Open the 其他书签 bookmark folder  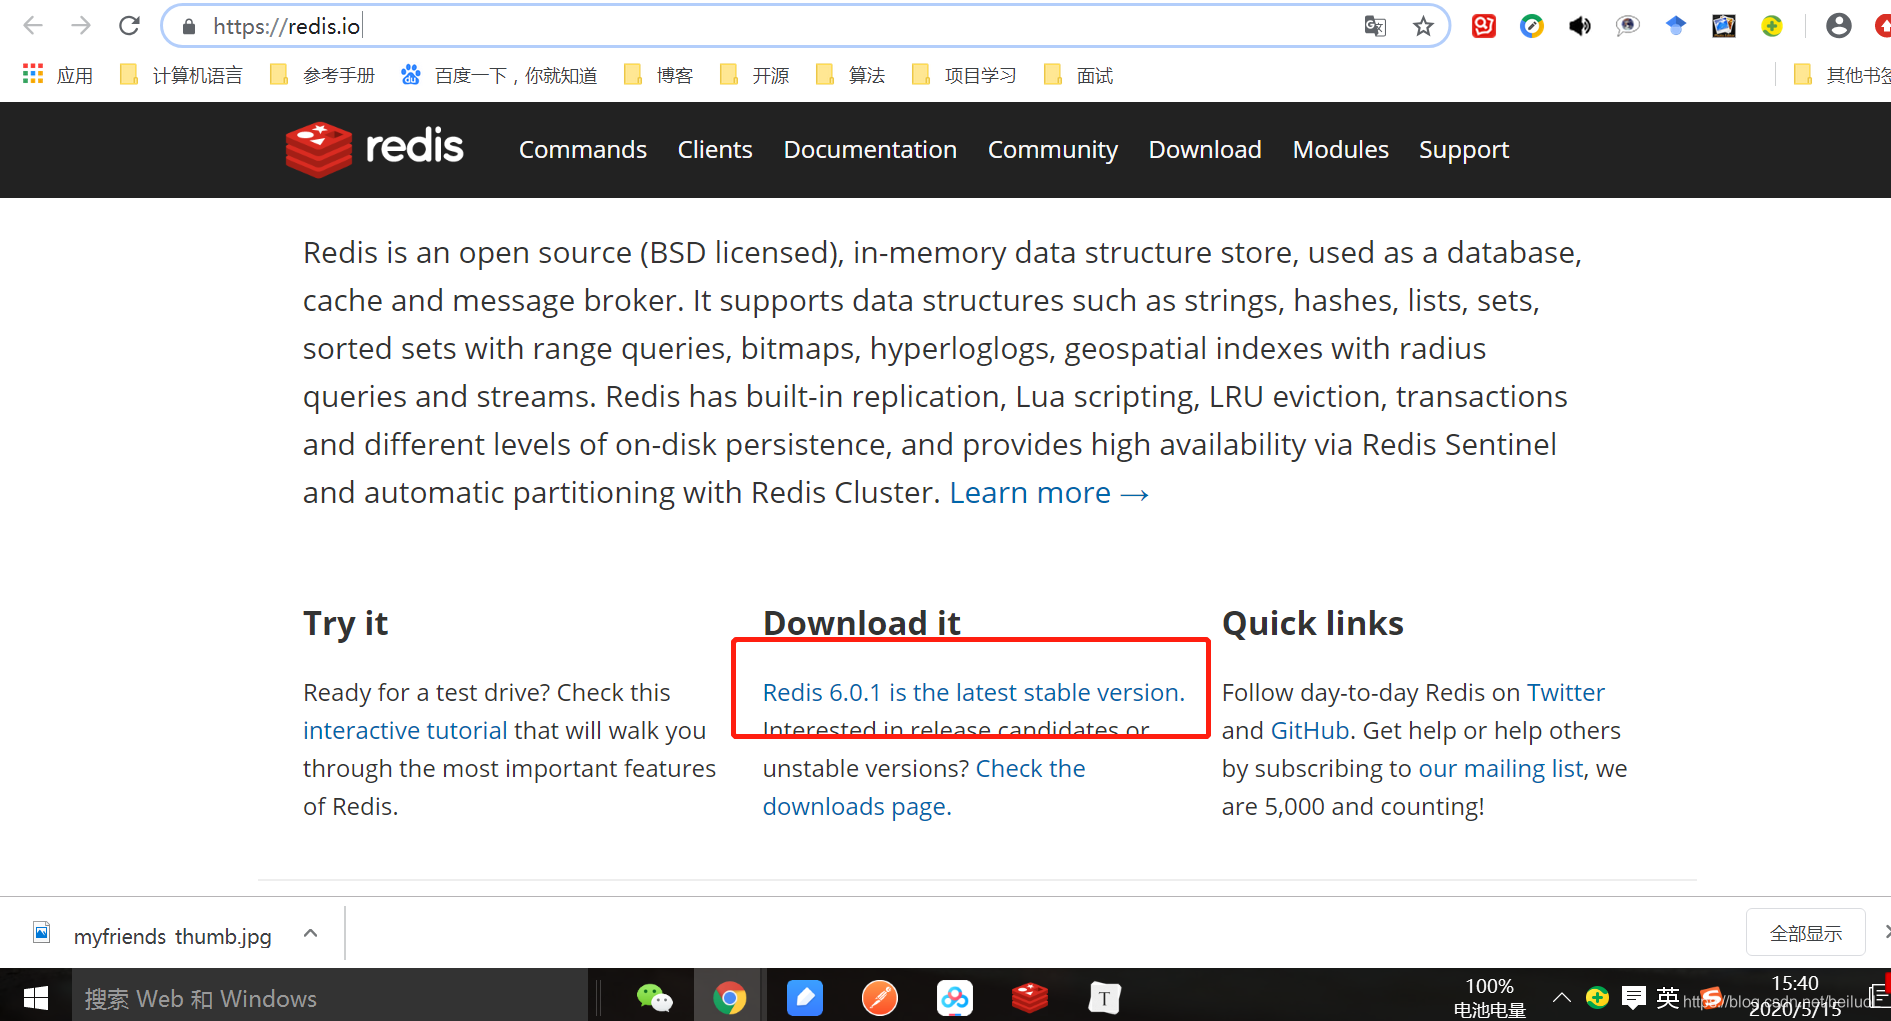tap(1841, 75)
